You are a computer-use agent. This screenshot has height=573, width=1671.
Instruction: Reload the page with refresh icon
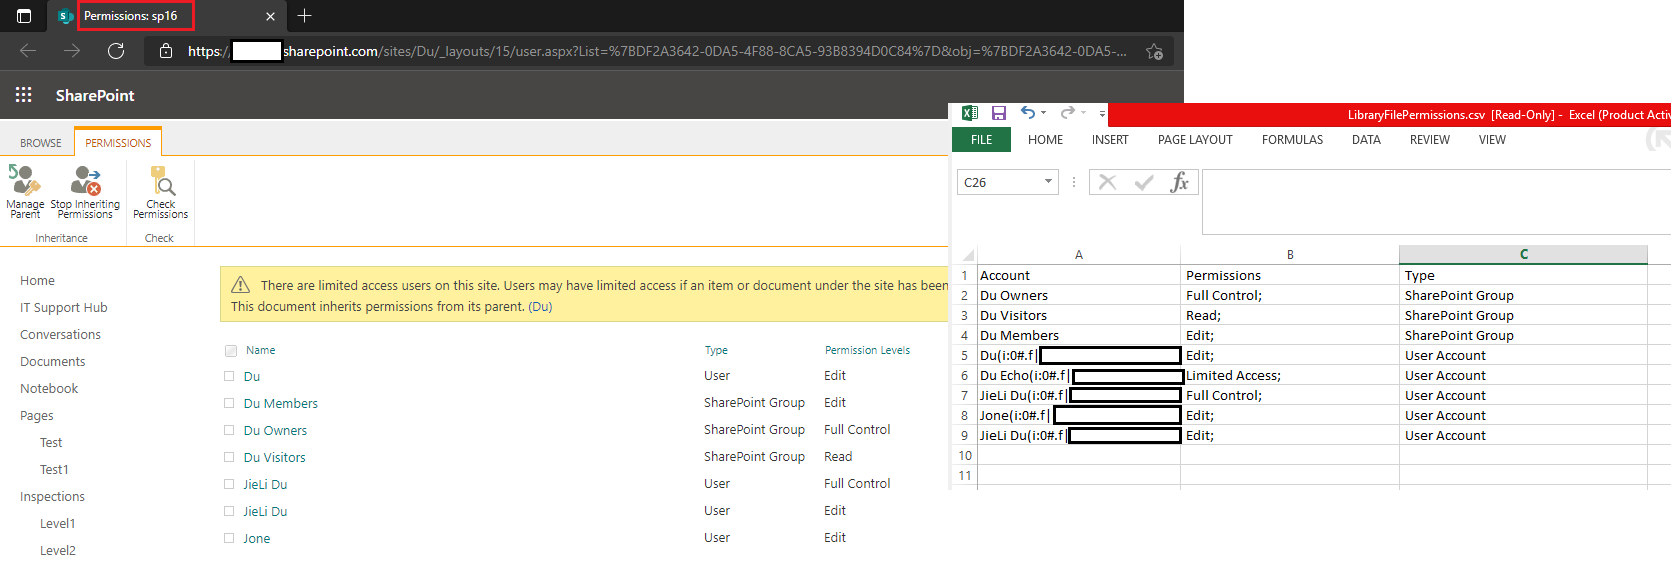click(x=116, y=51)
